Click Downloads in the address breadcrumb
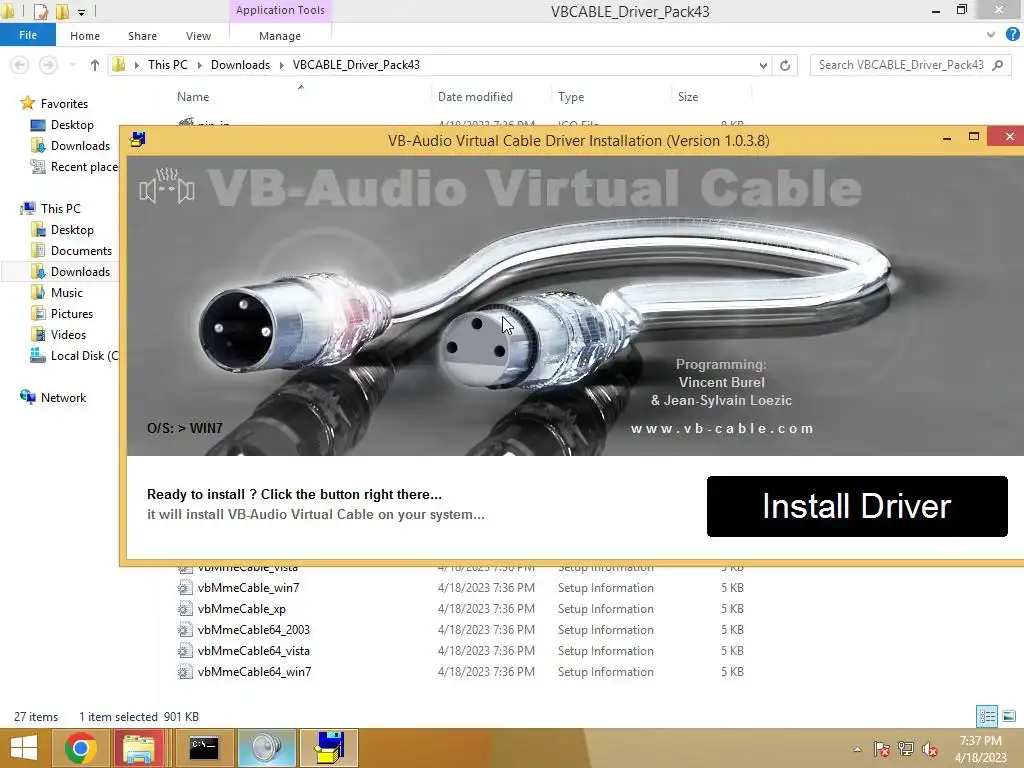The width and height of the screenshot is (1024, 768). (240, 65)
